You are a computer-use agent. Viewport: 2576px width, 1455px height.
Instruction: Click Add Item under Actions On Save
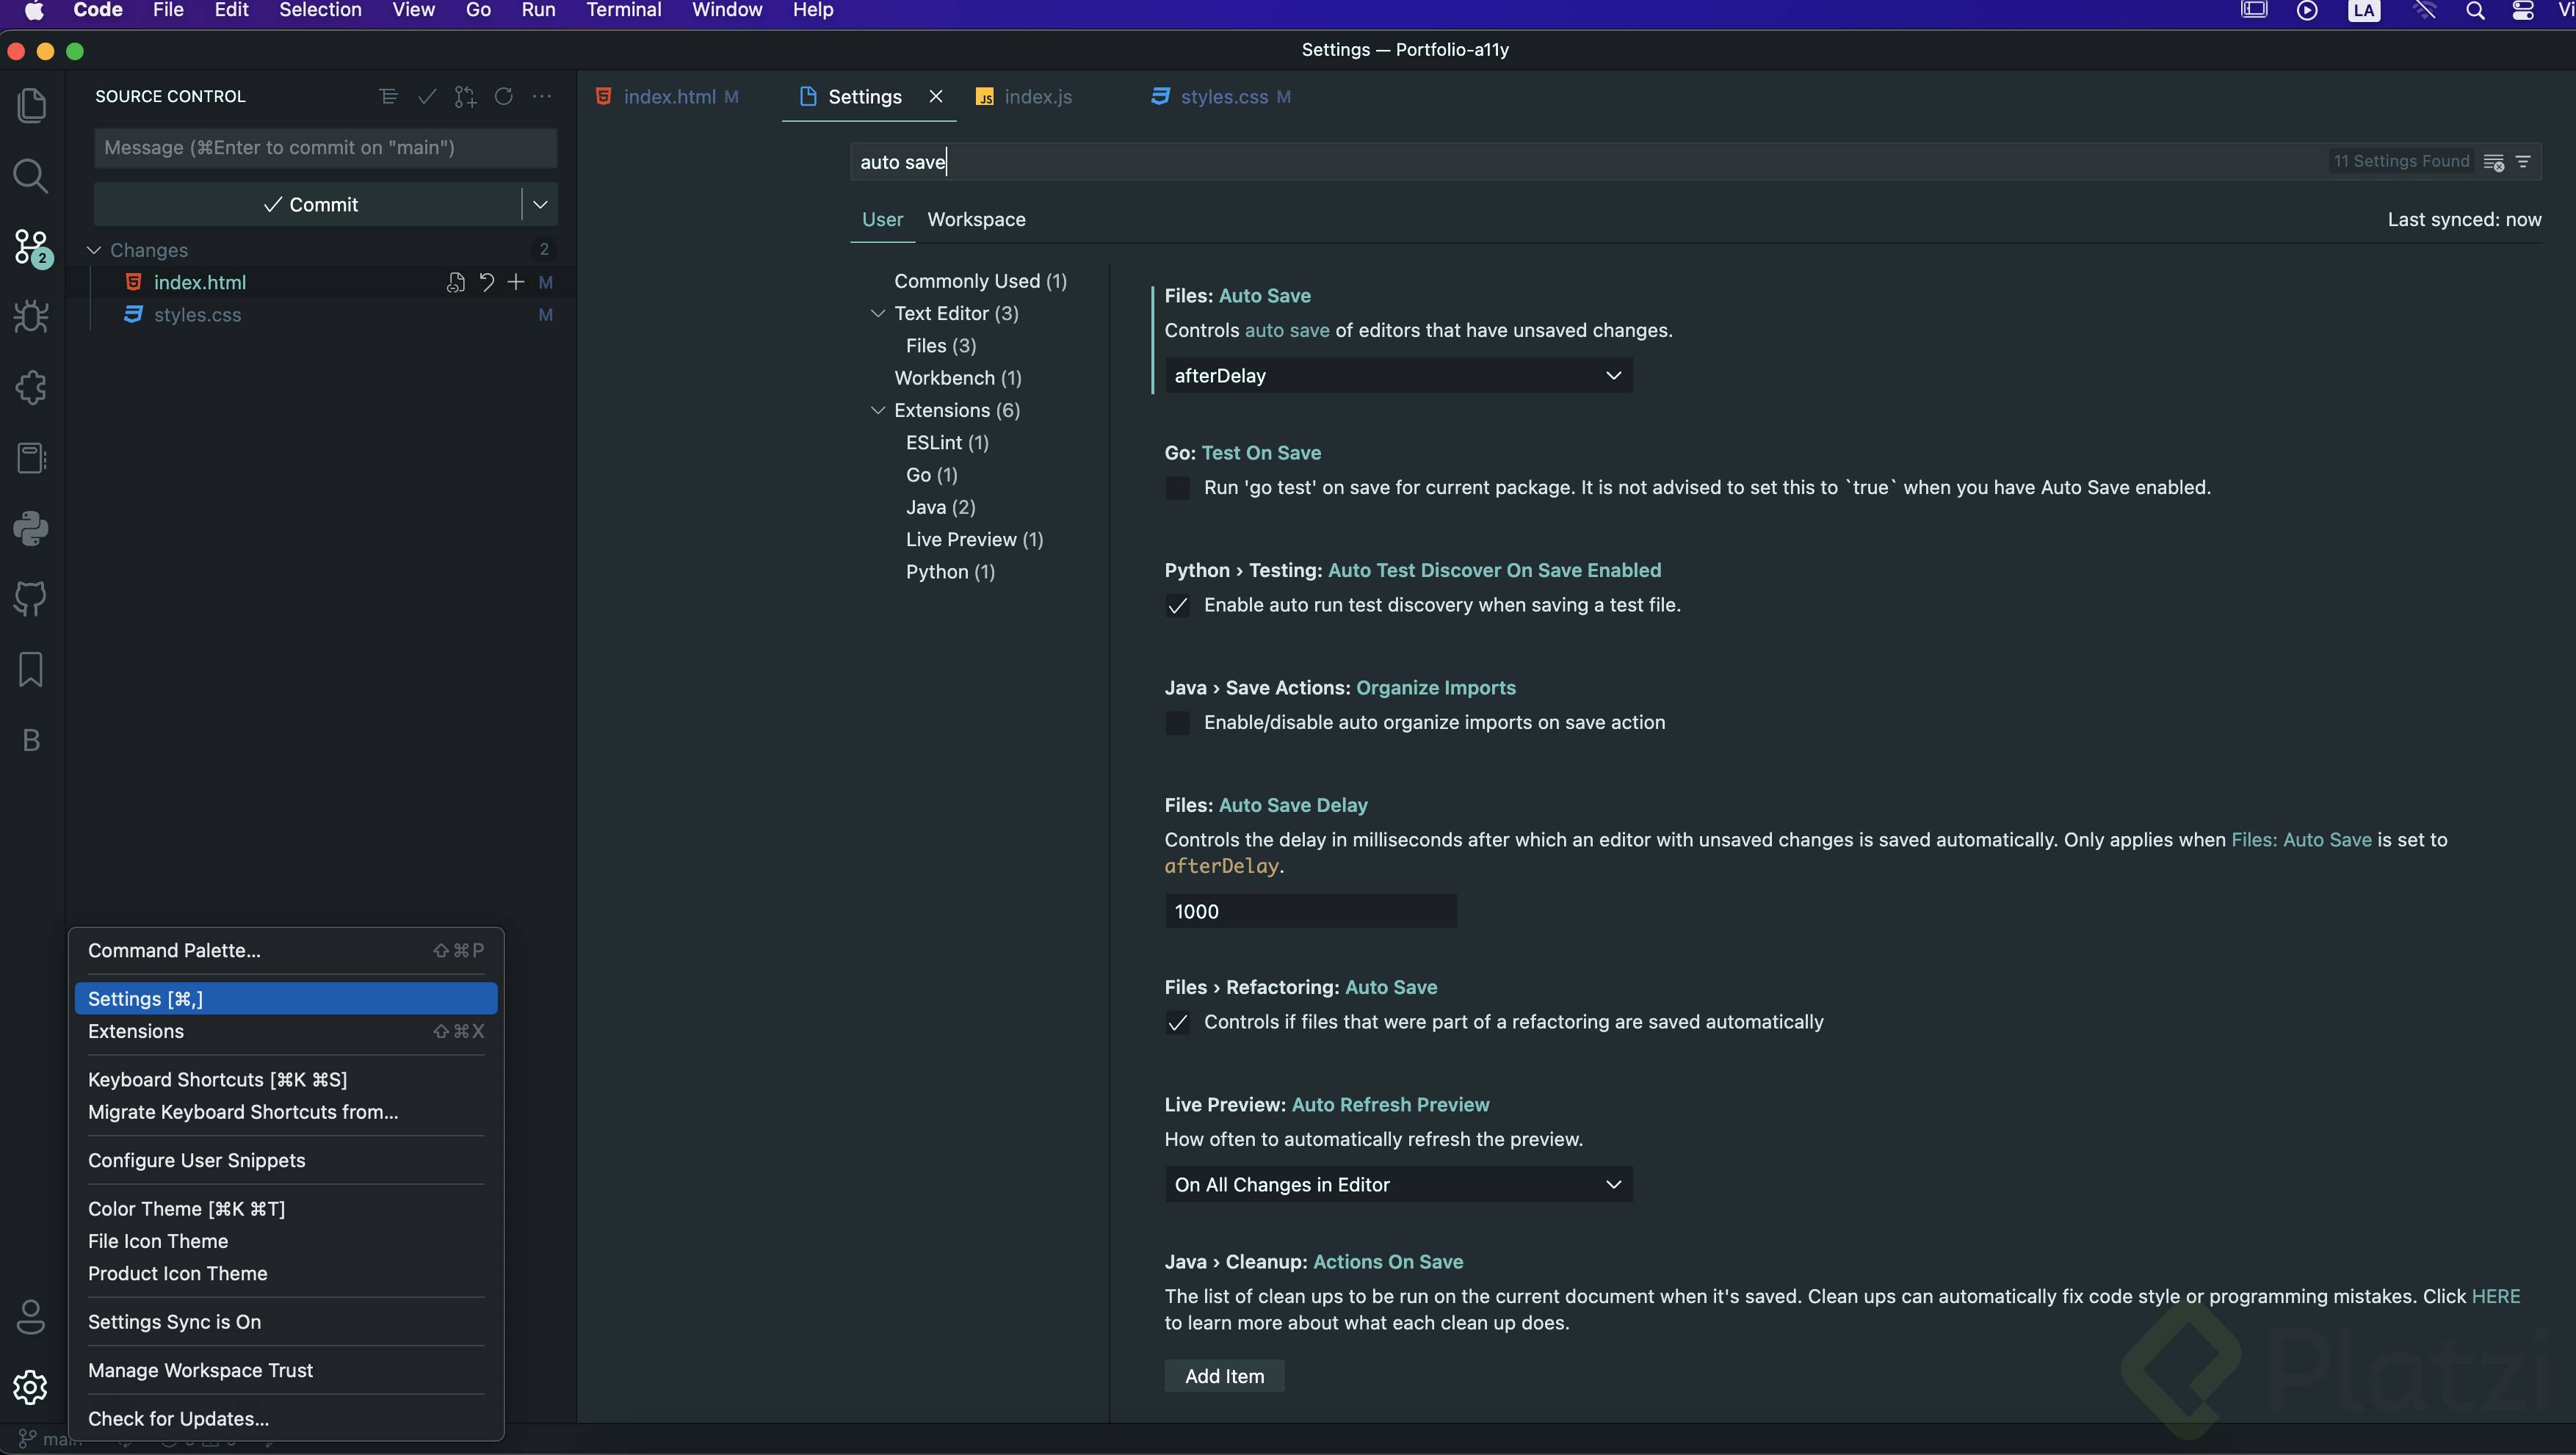click(x=1224, y=1376)
